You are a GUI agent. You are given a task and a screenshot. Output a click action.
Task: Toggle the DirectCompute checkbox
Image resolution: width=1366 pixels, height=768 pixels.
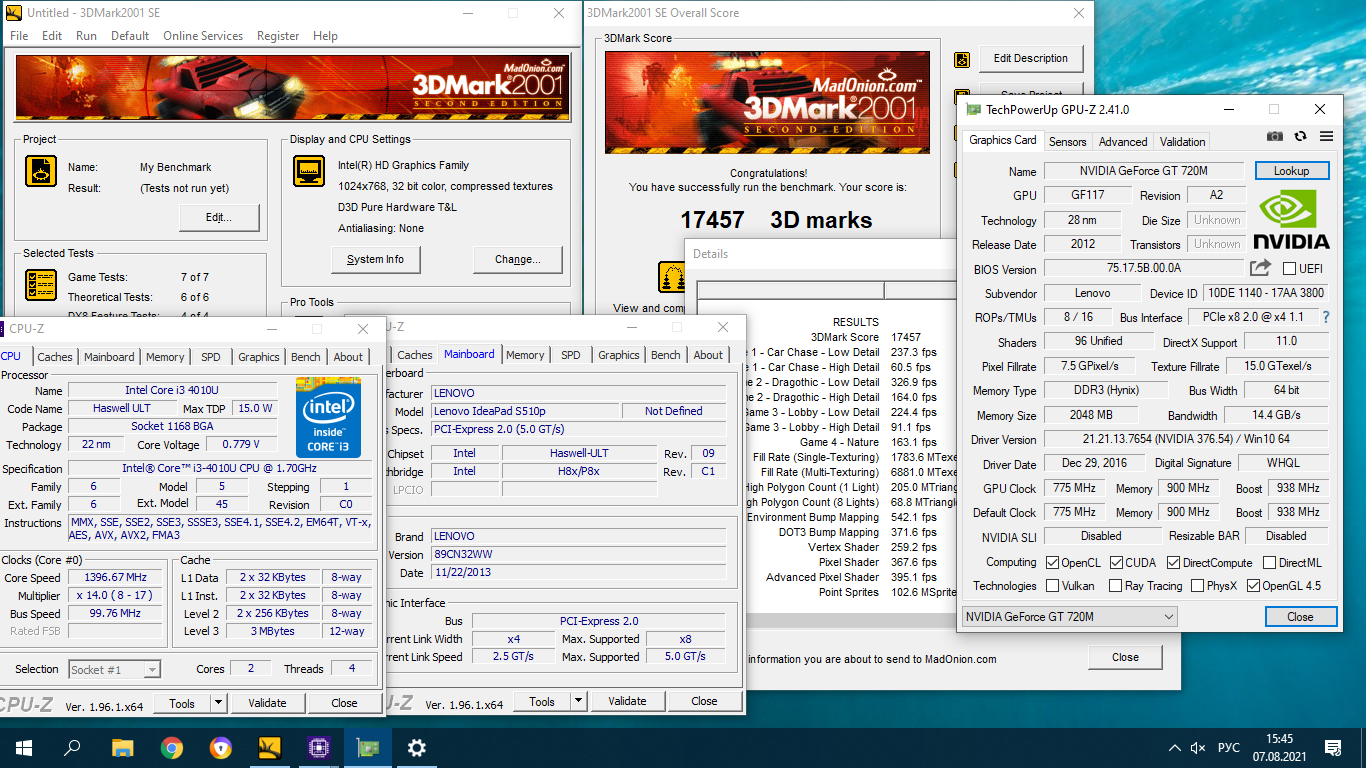tap(1174, 563)
